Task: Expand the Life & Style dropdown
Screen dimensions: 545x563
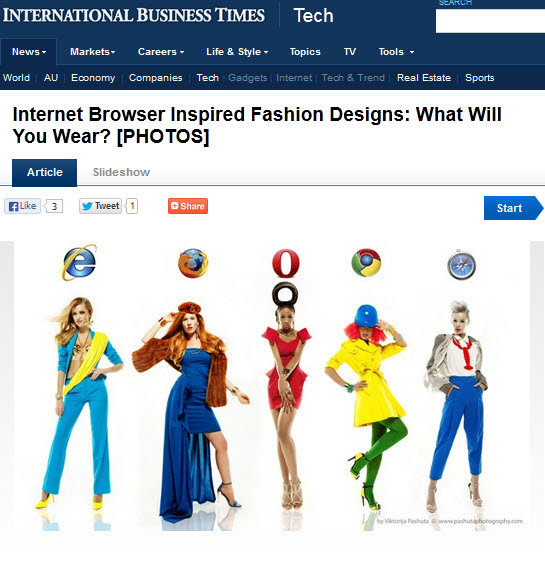Action: 237,52
